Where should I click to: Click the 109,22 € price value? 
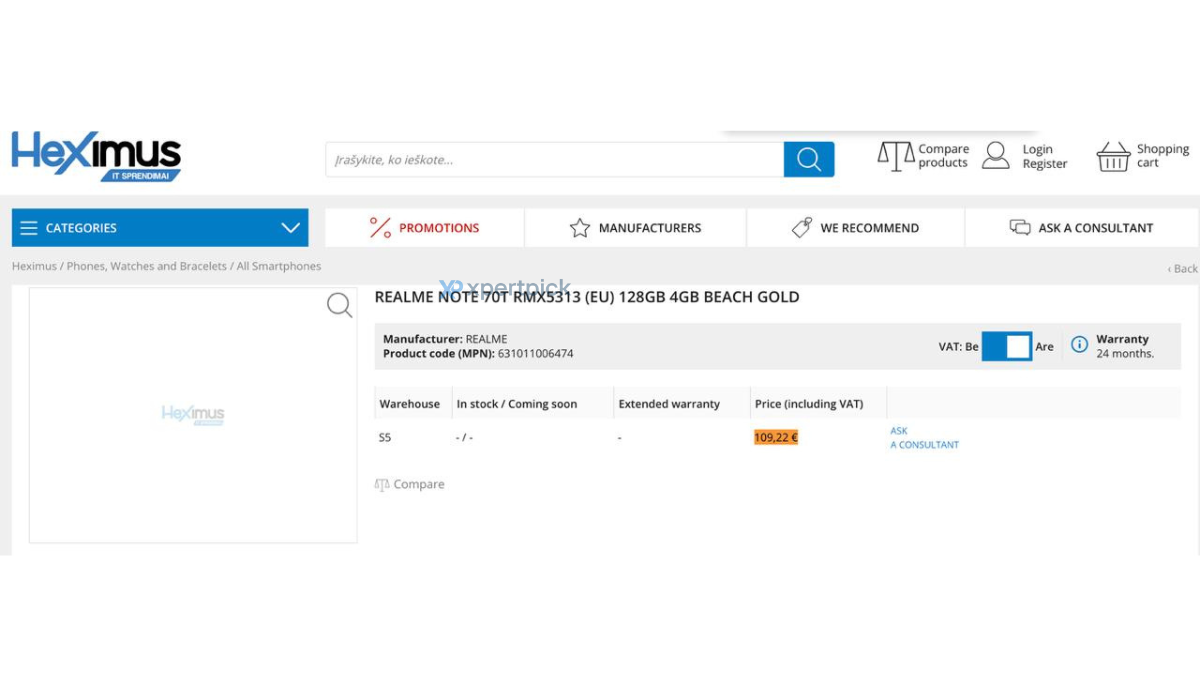coord(776,437)
